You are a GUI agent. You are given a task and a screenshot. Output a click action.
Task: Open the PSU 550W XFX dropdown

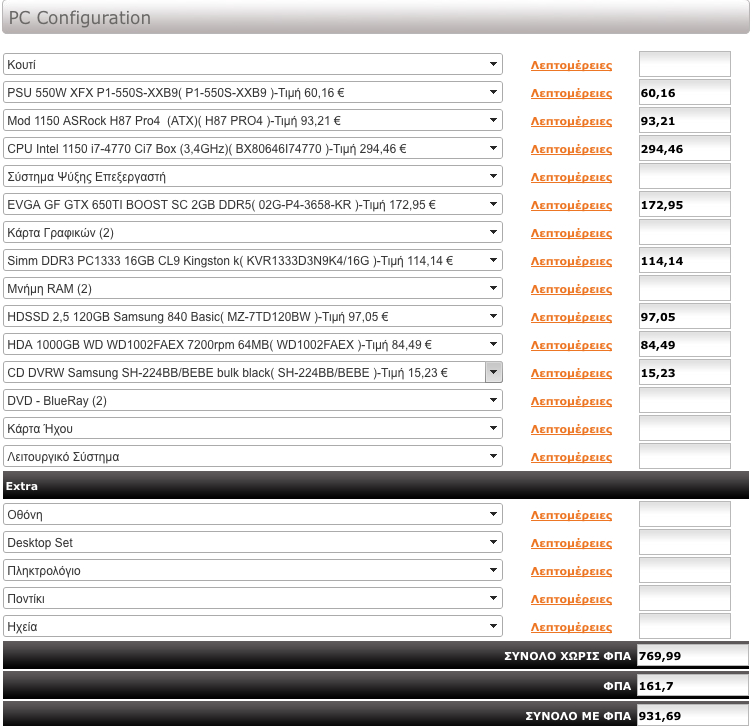coord(253,92)
